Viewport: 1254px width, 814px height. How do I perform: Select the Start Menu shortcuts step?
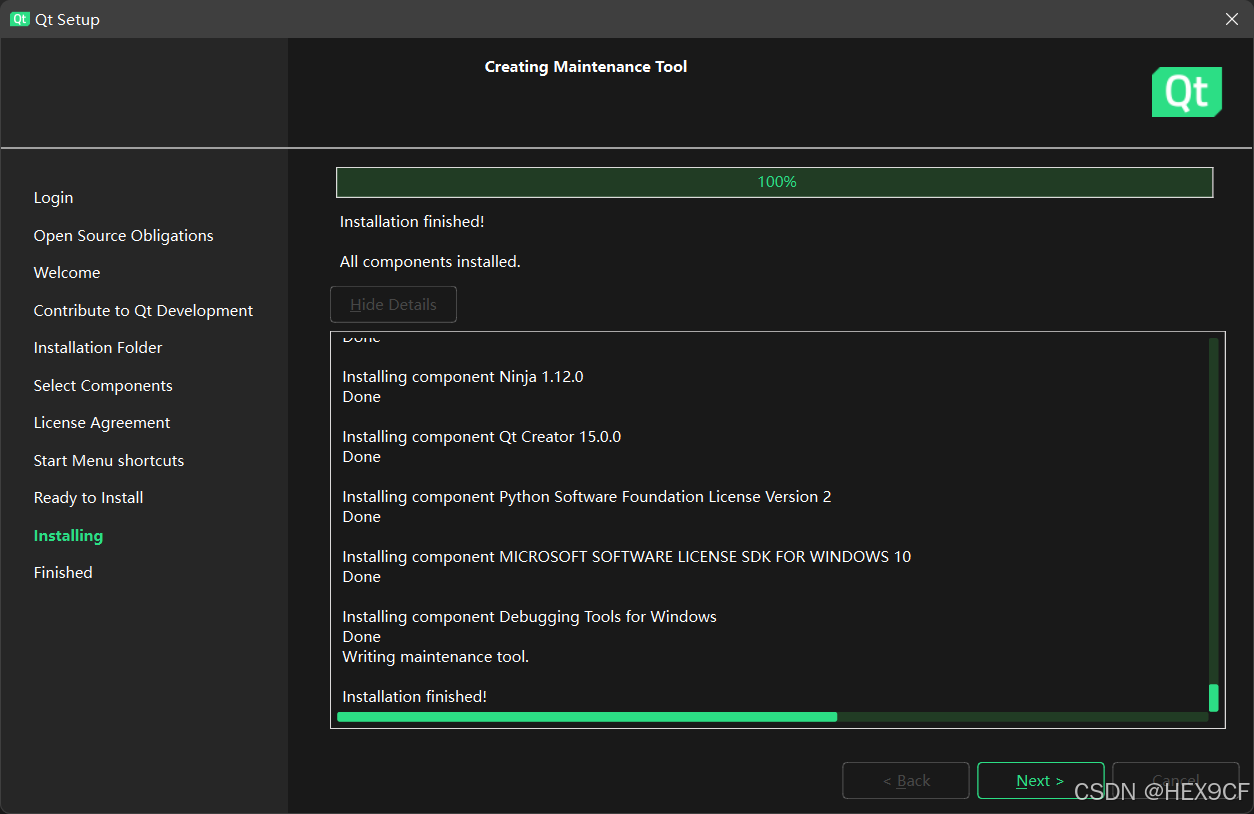[x=109, y=461]
